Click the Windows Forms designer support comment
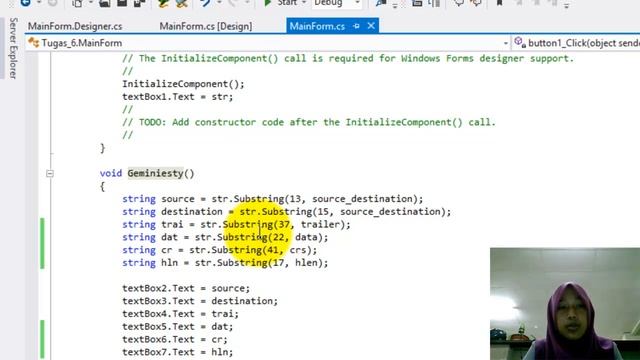The width and height of the screenshot is (640, 360). point(348,59)
